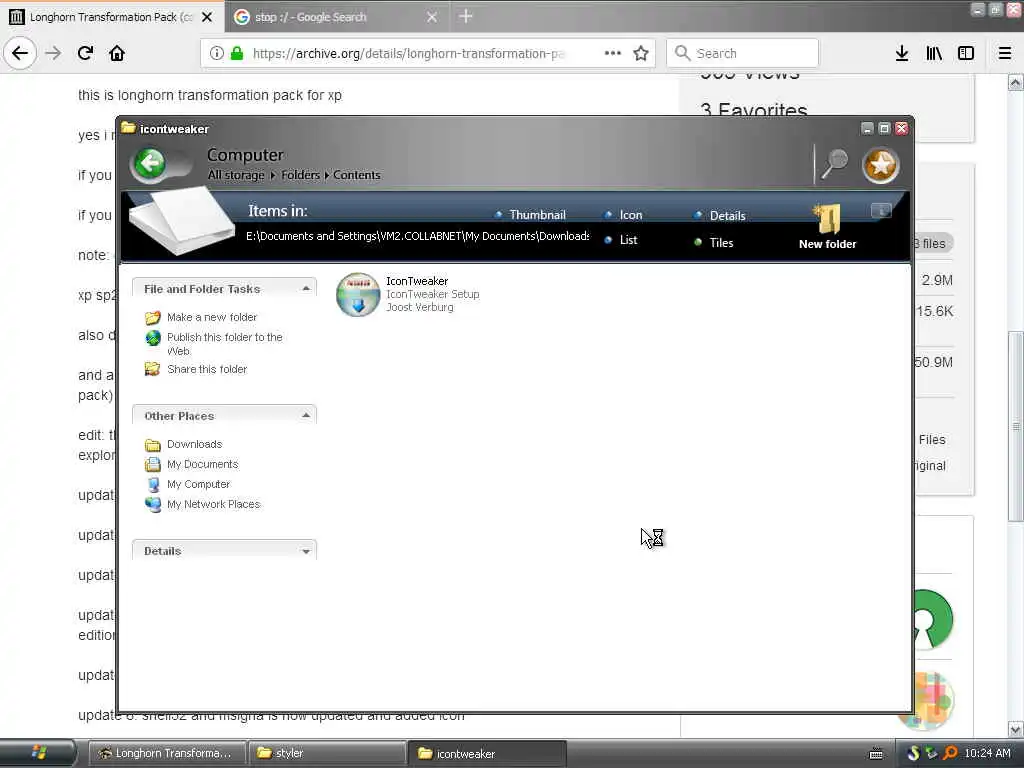Screen dimensions: 1024x768
Task: Click Share this folder
Action: [197, 369]
